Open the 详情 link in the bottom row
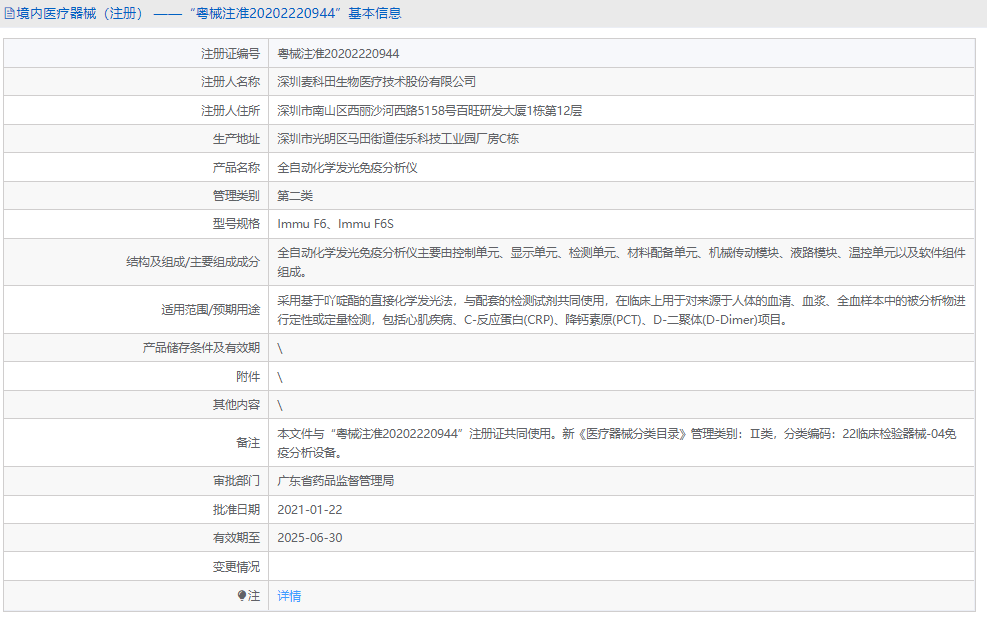Image resolution: width=987 pixels, height=620 pixels. [290, 595]
